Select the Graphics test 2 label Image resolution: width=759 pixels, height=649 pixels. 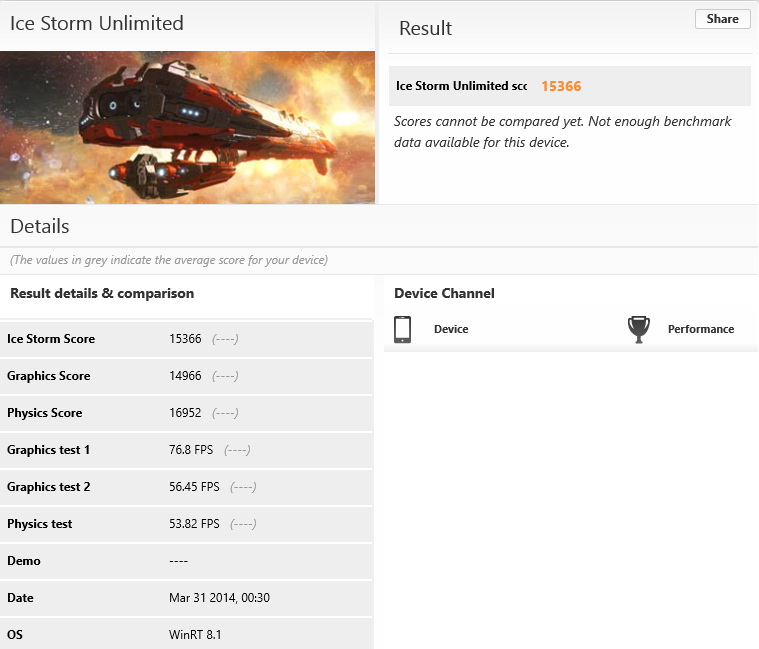pos(48,487)
